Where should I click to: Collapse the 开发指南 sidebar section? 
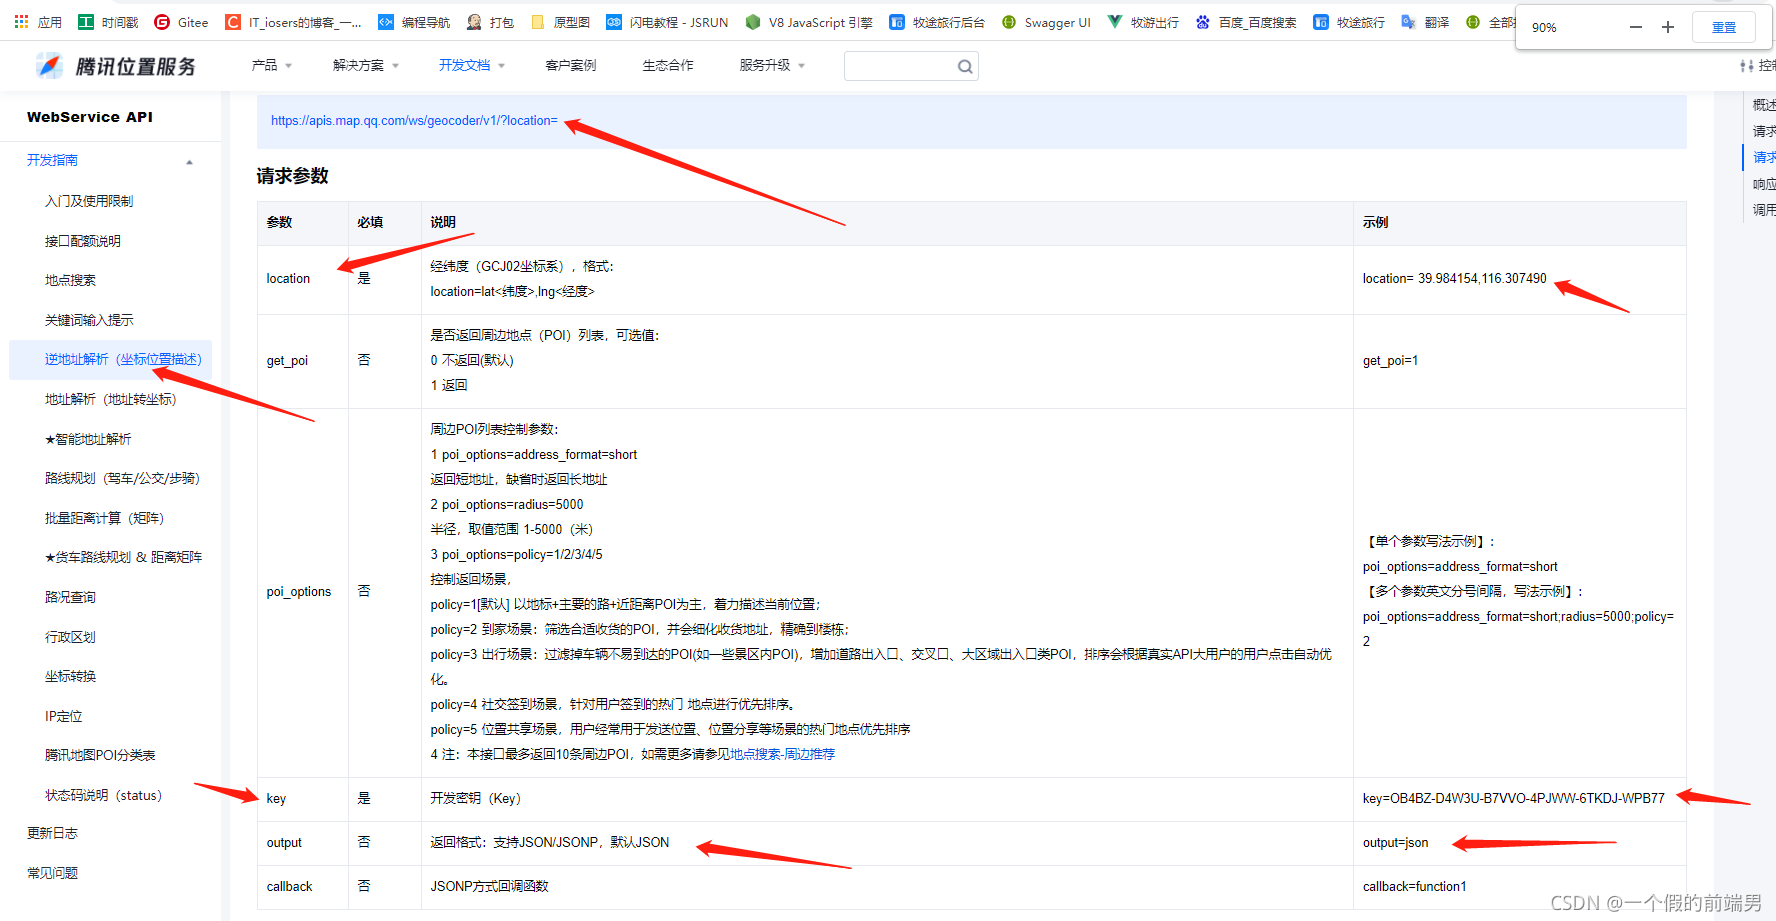[x=189, y=159]
